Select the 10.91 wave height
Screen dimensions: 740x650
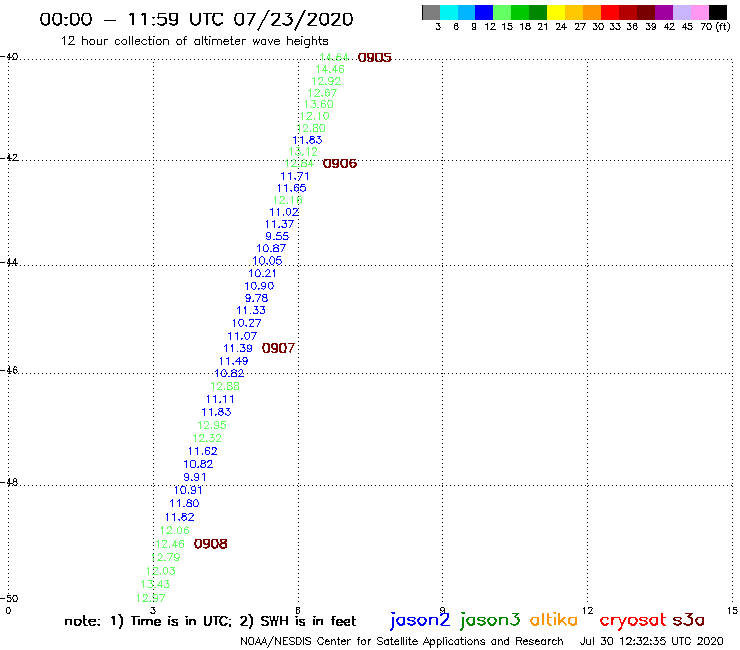tap(188, 490)
